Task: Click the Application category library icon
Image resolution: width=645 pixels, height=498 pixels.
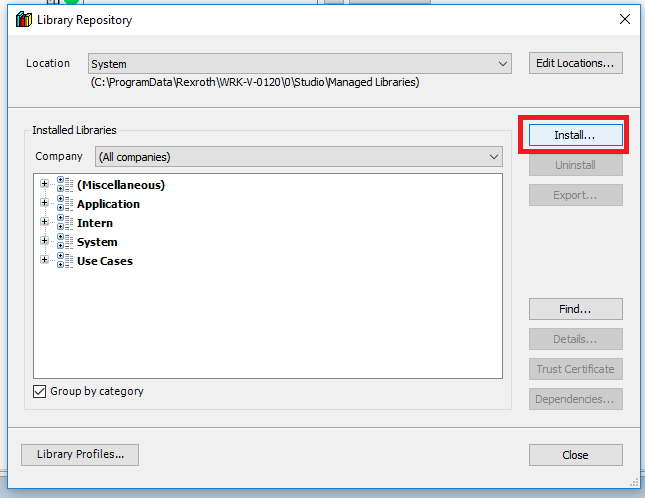Action: click(x=64, y=204)
